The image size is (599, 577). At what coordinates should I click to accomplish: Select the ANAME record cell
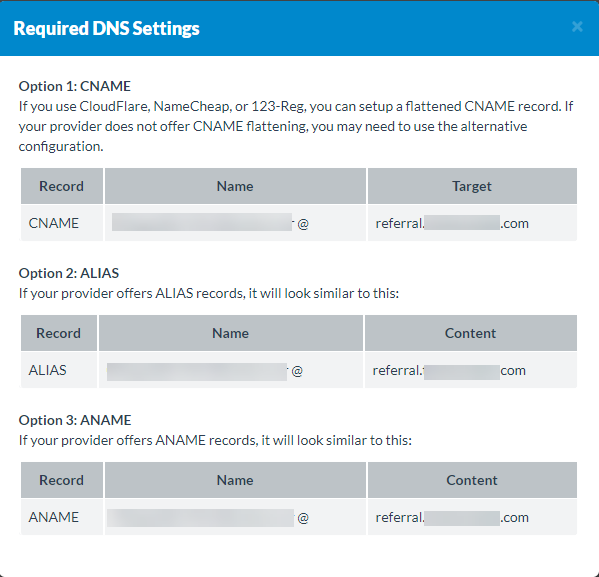[x=62, y=517]
